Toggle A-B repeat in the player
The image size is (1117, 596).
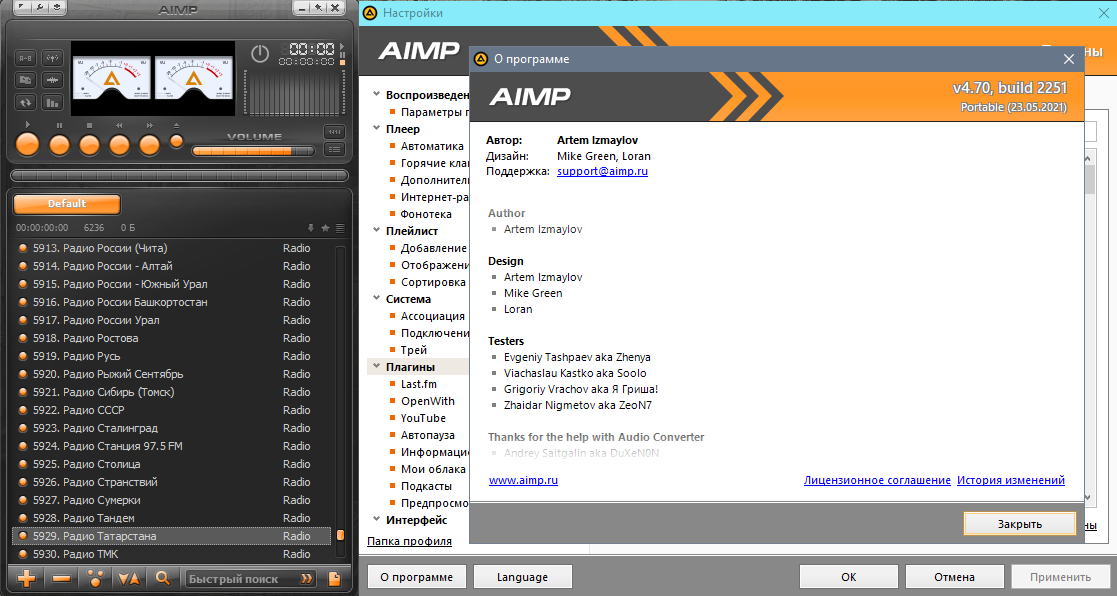[26, 58]
